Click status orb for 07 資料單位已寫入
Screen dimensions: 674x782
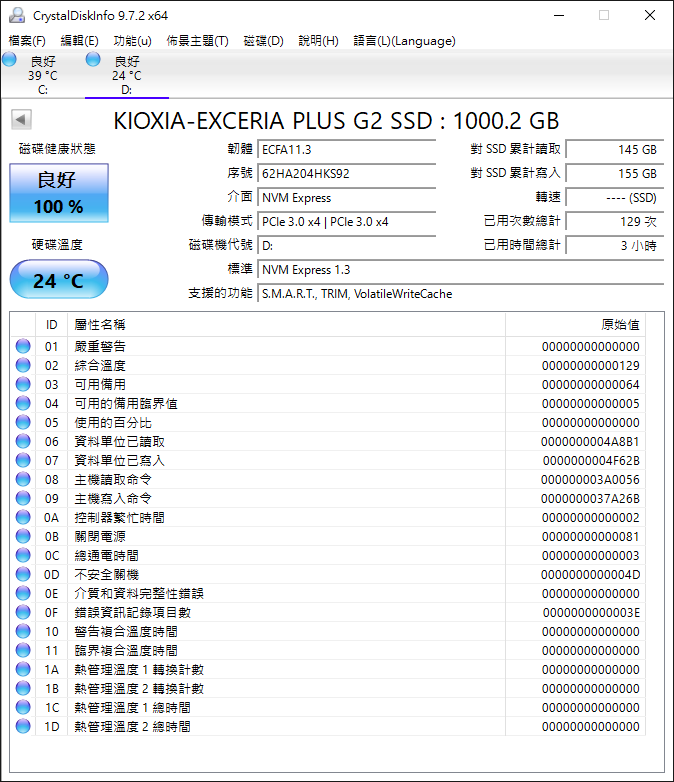23,460
